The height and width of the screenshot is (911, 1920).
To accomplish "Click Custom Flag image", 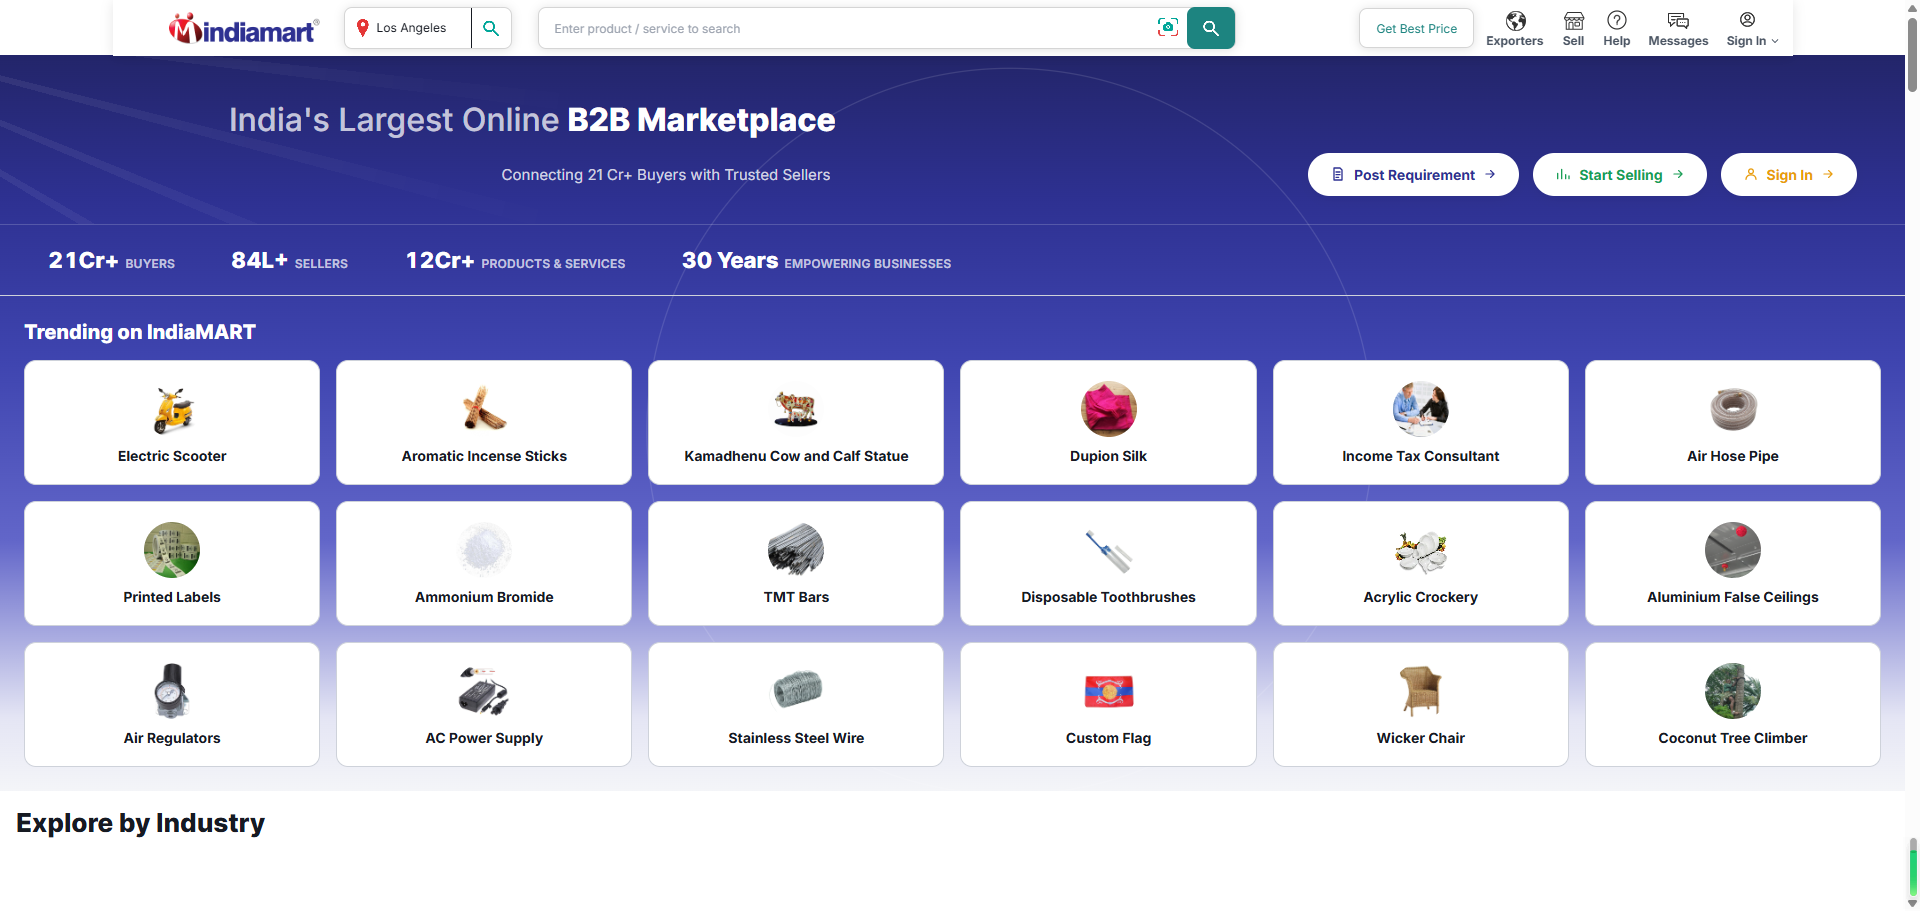I will coord(1108,691).
